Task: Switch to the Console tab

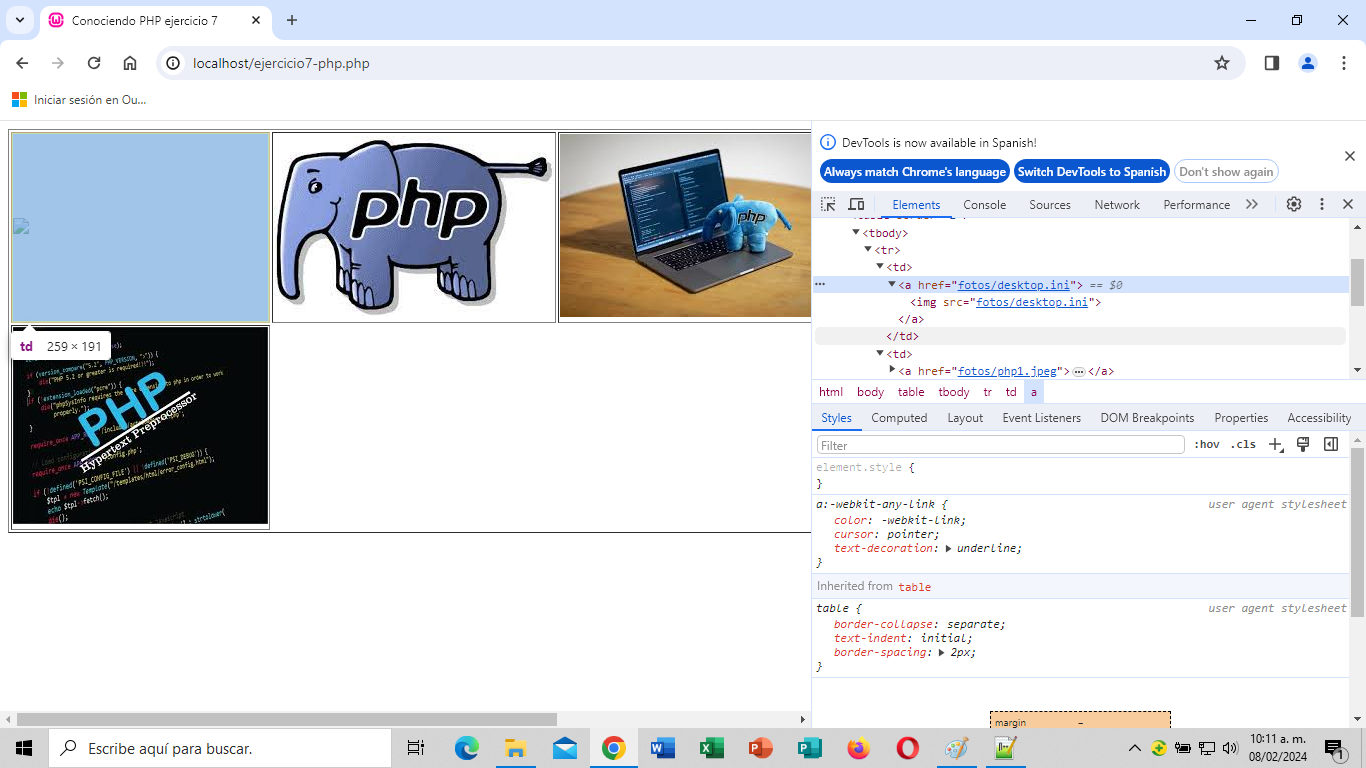Action: 984,204
